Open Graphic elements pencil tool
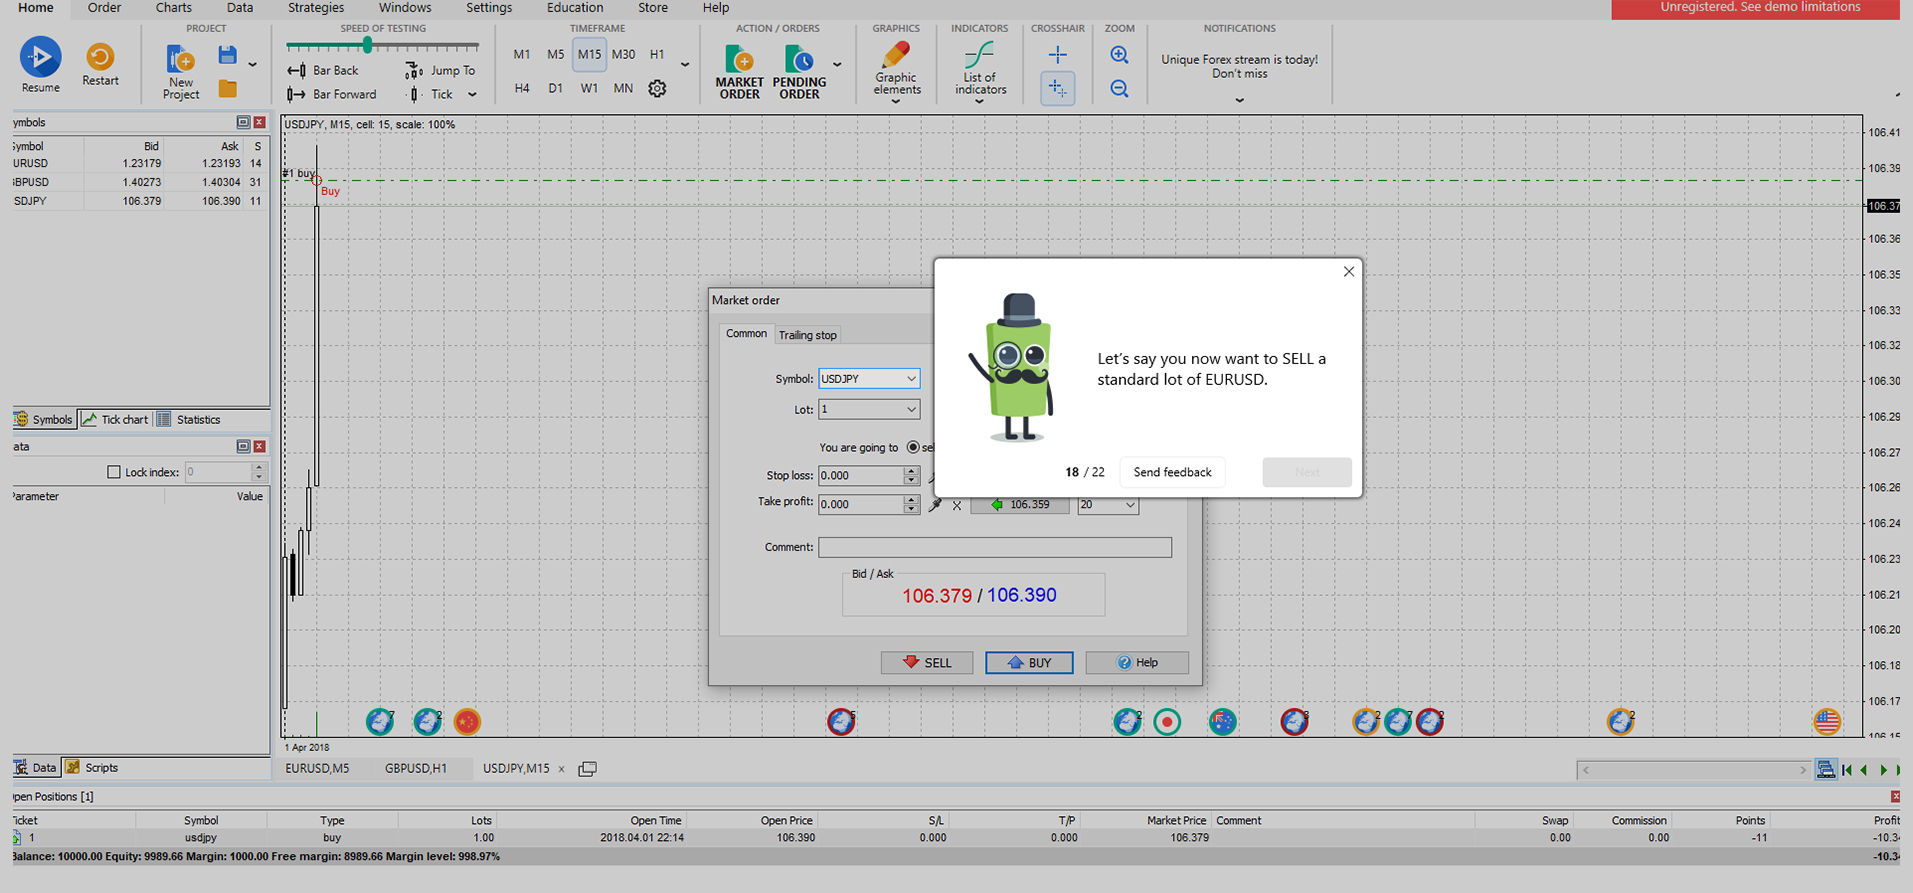Viewport: 1913px width, 893px height. point(896,55)
